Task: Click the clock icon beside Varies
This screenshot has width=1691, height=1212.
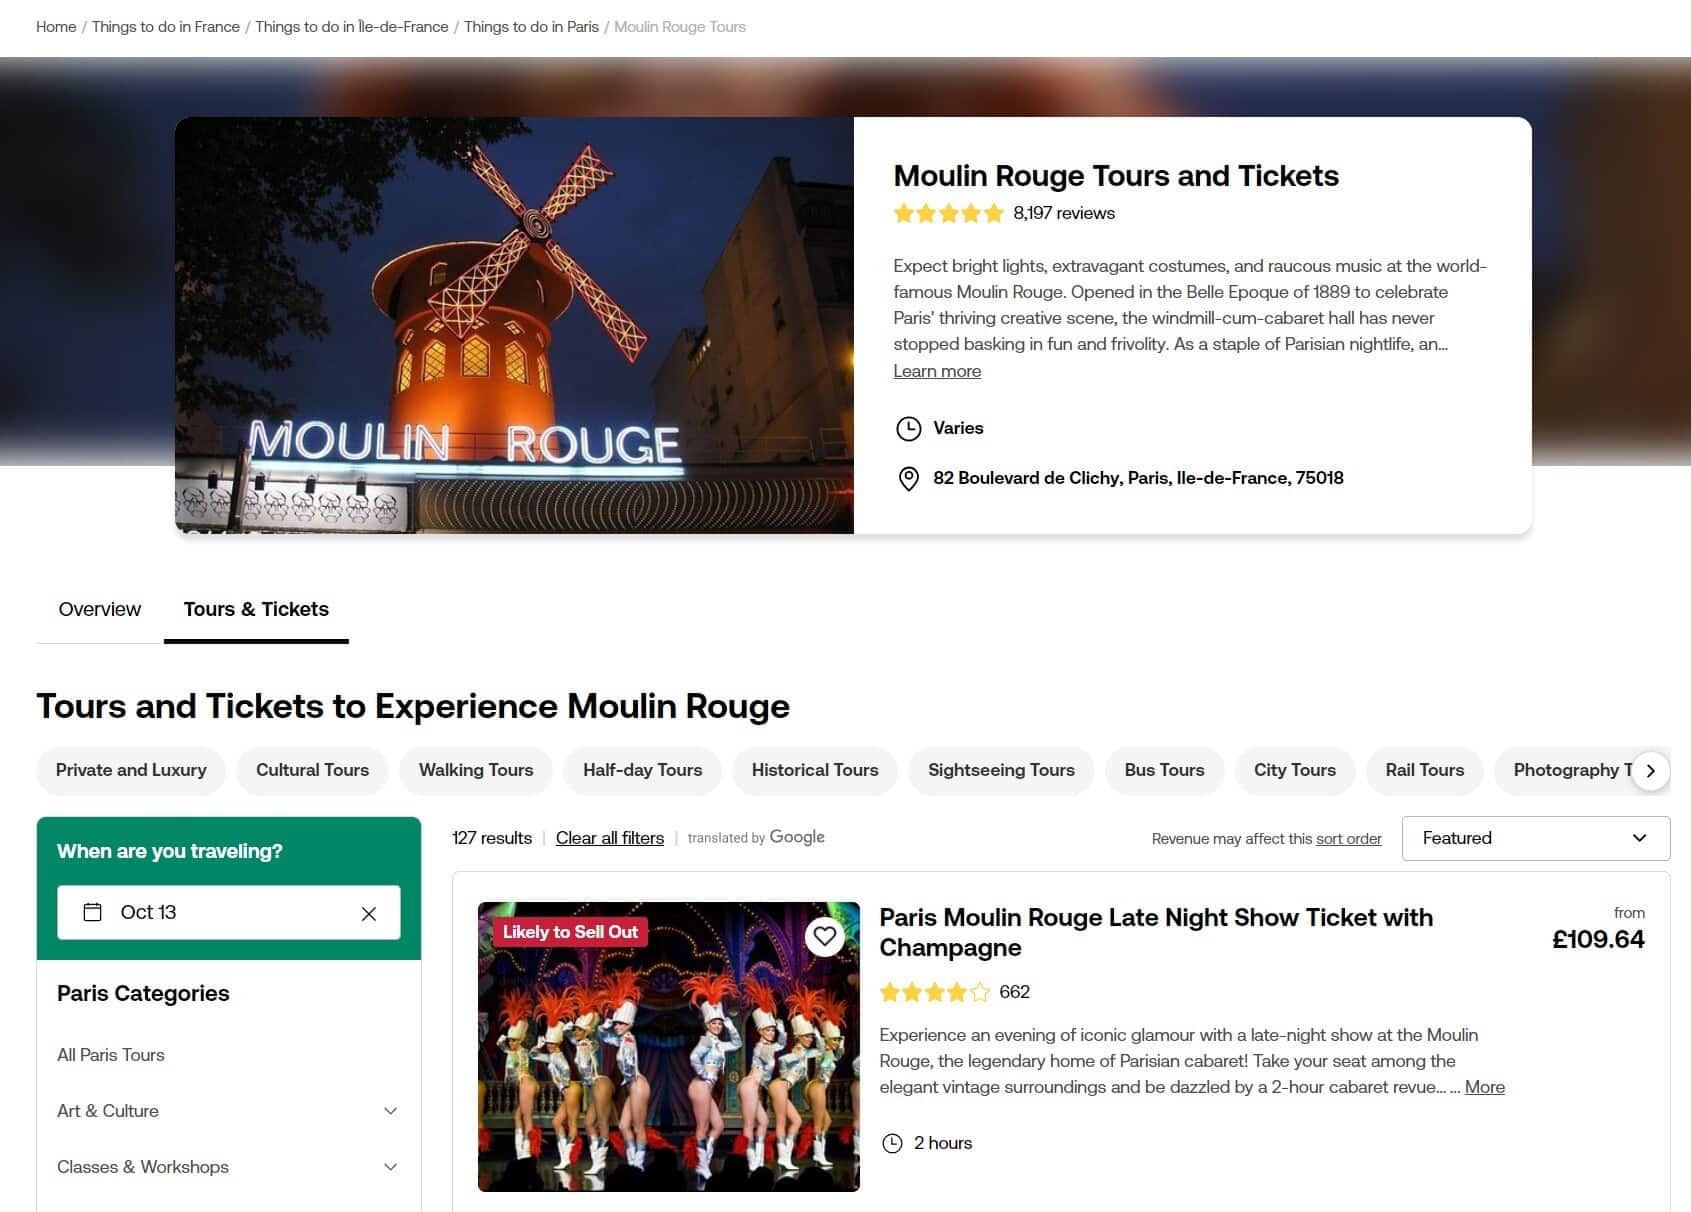Action: tap(908, 429)
